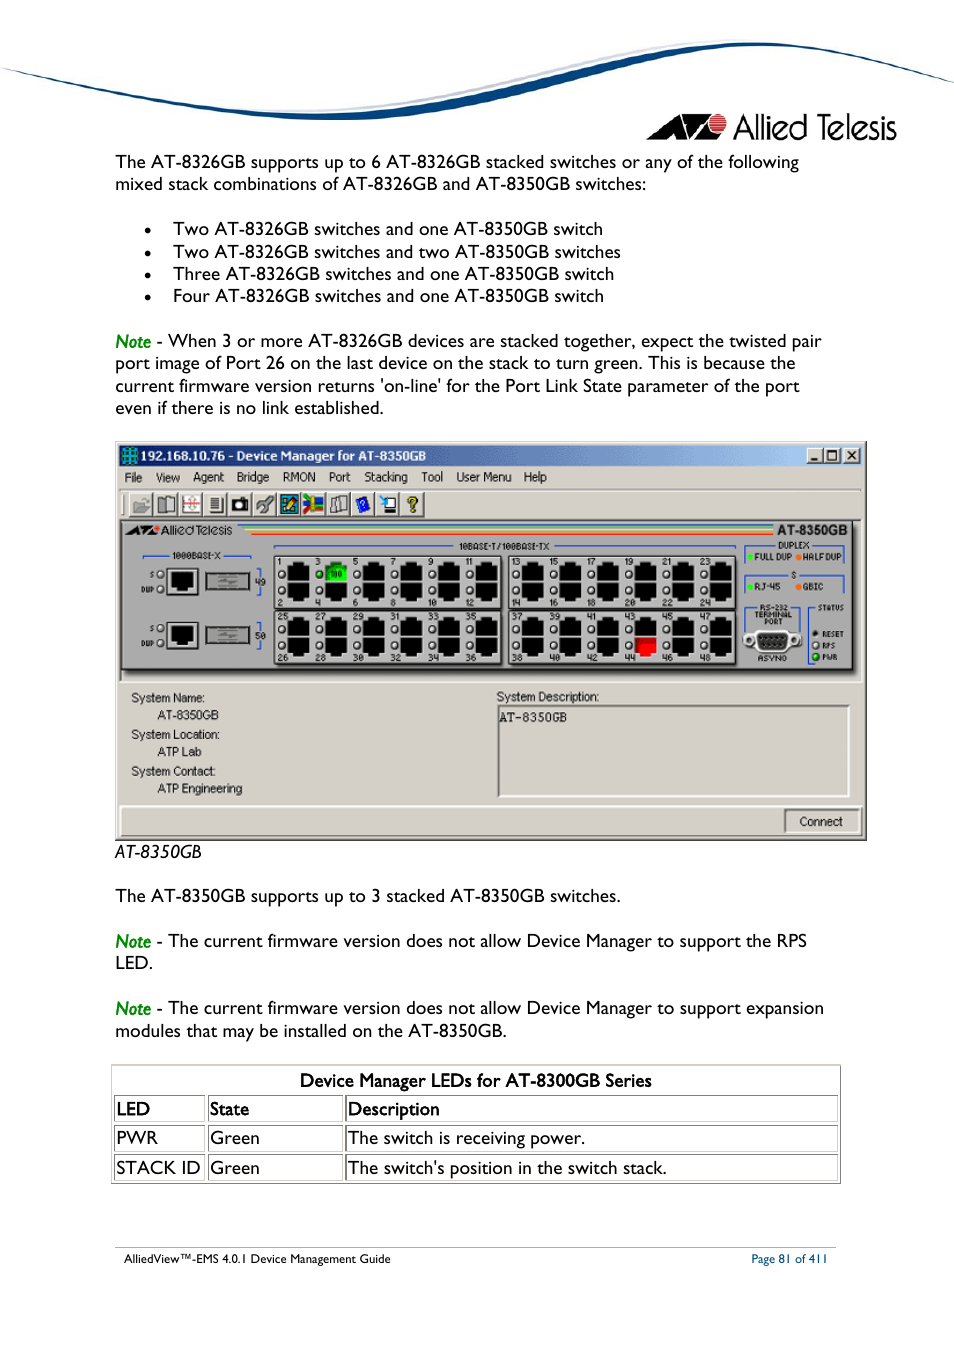Viewport: 954px width, 1350px height.
Task: Click the yellow question mark help icon
Action: tap(412, 505)
